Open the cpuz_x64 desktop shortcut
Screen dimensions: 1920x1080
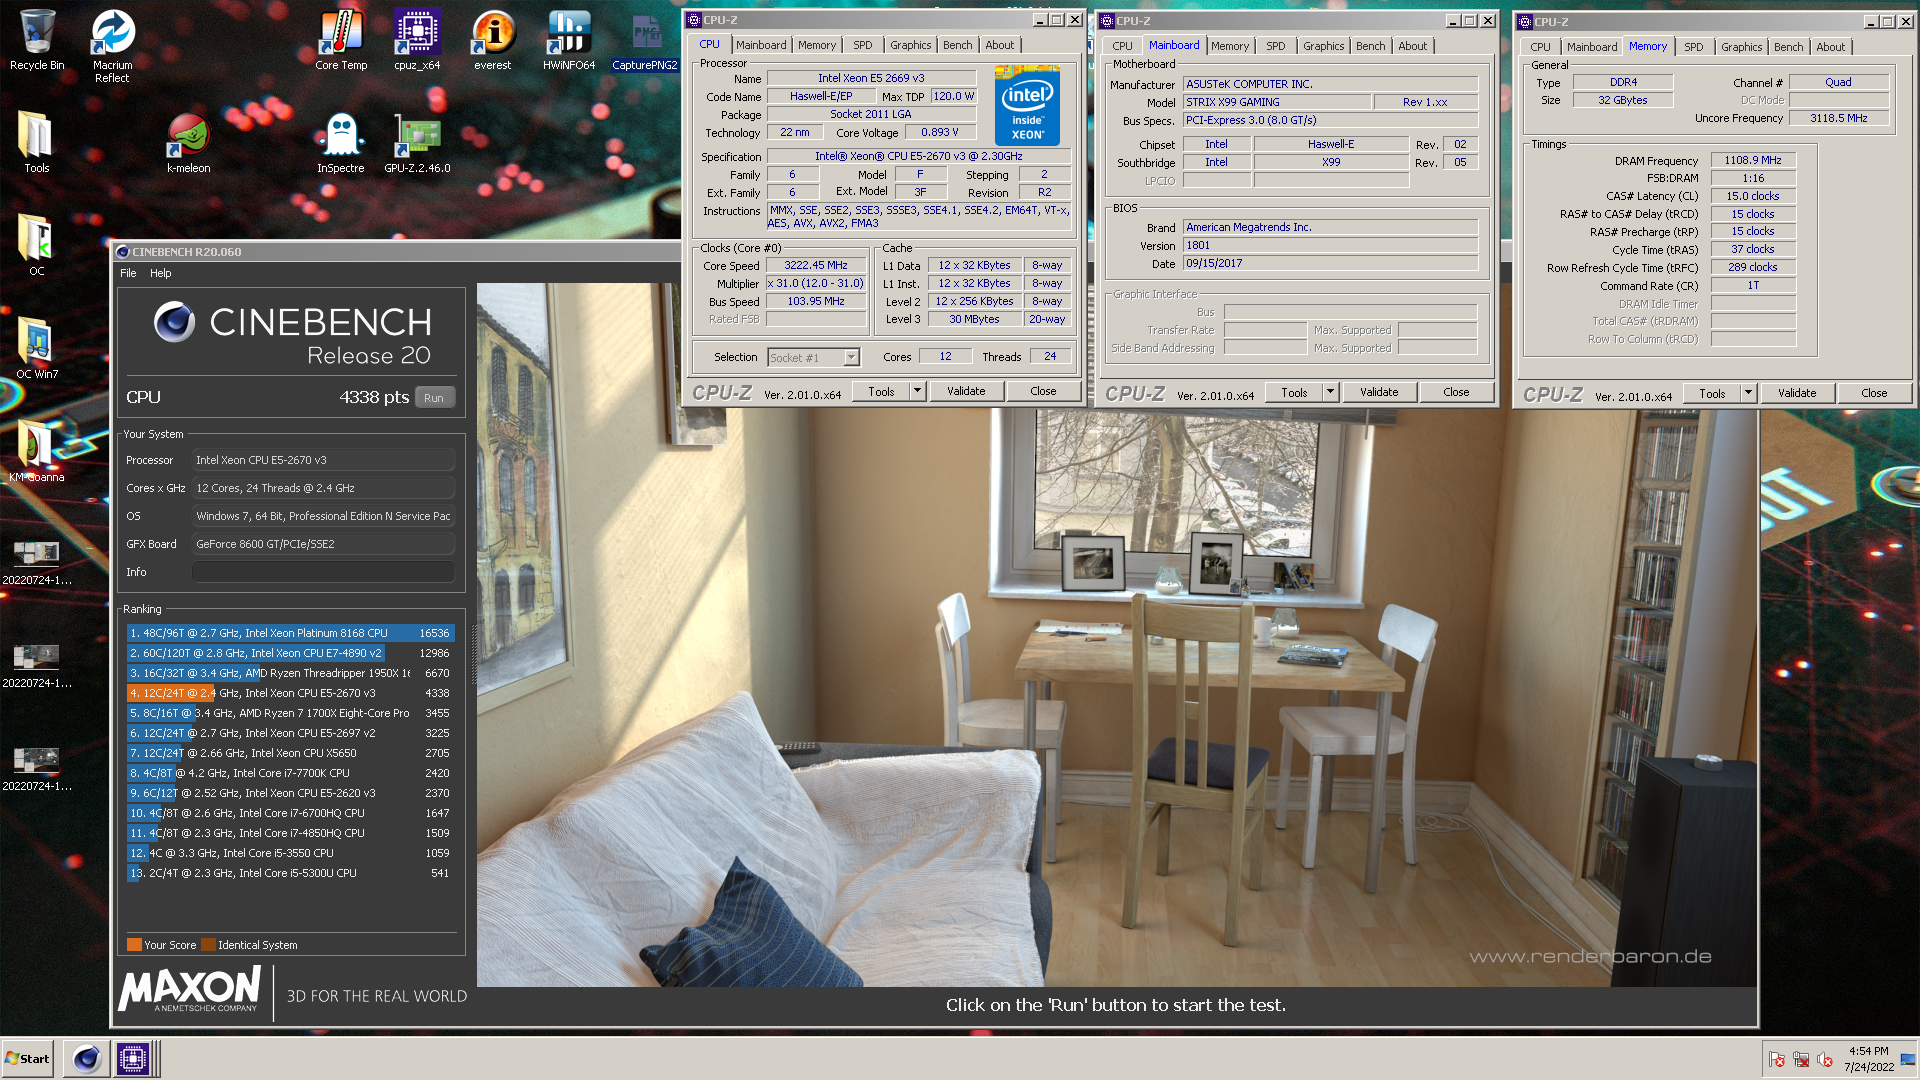[417, 40]
